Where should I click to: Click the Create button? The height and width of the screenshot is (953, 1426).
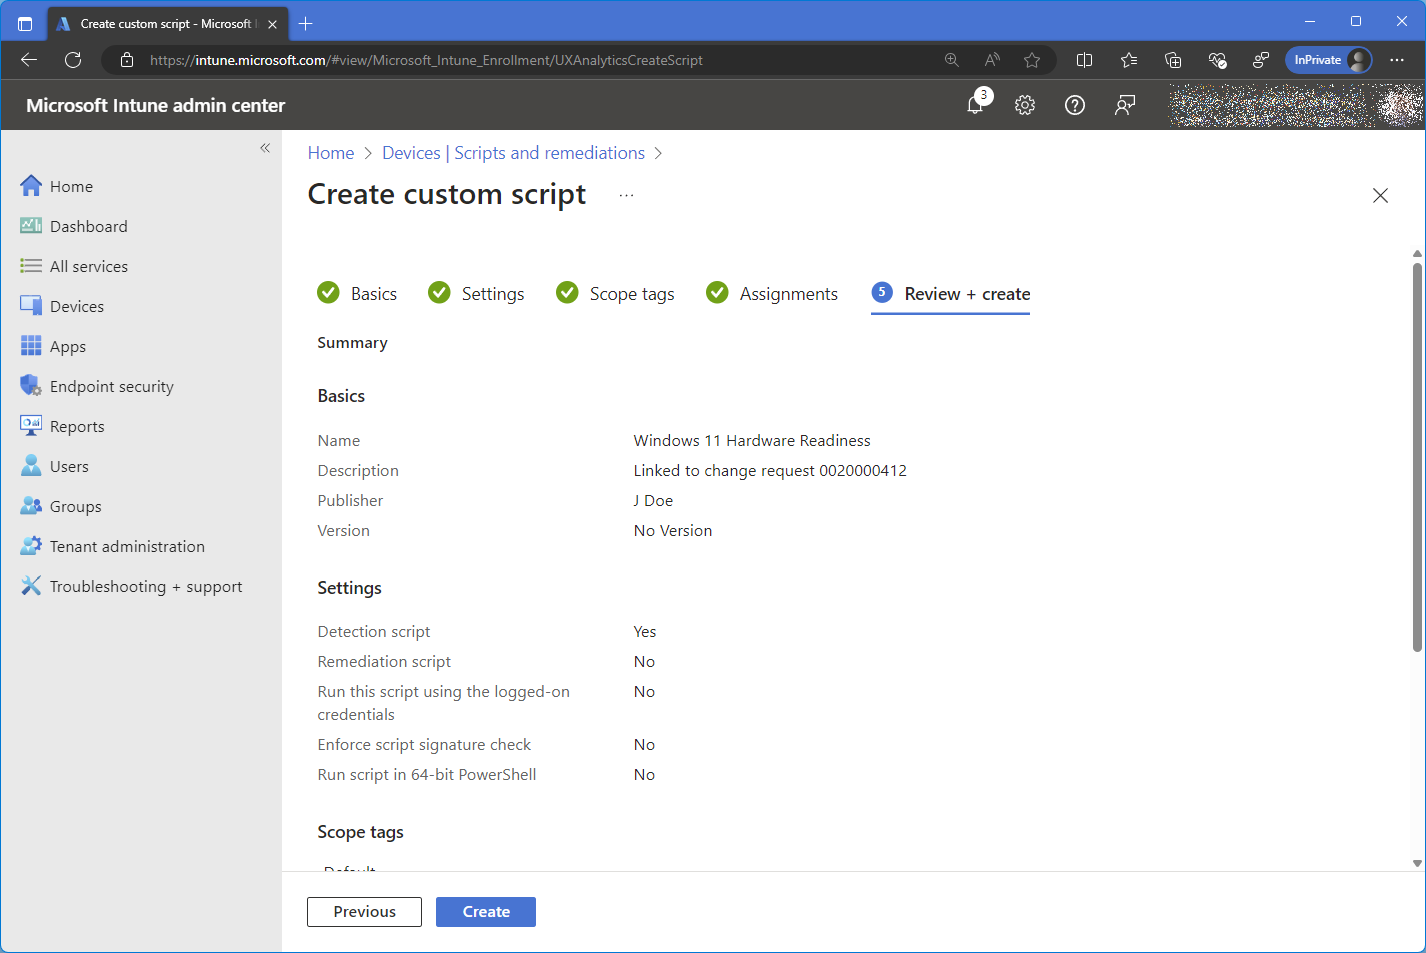click(486, 912)
